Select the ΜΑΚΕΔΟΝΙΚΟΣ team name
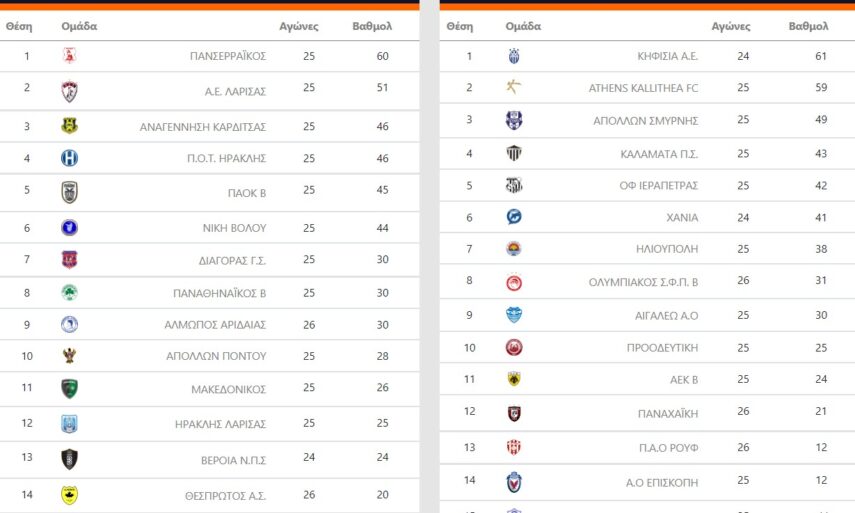The image size is (855, 513). (x=229, y=389)
